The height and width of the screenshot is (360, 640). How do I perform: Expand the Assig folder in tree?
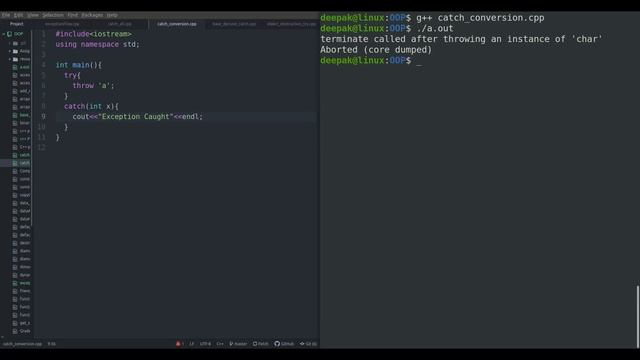10,51
